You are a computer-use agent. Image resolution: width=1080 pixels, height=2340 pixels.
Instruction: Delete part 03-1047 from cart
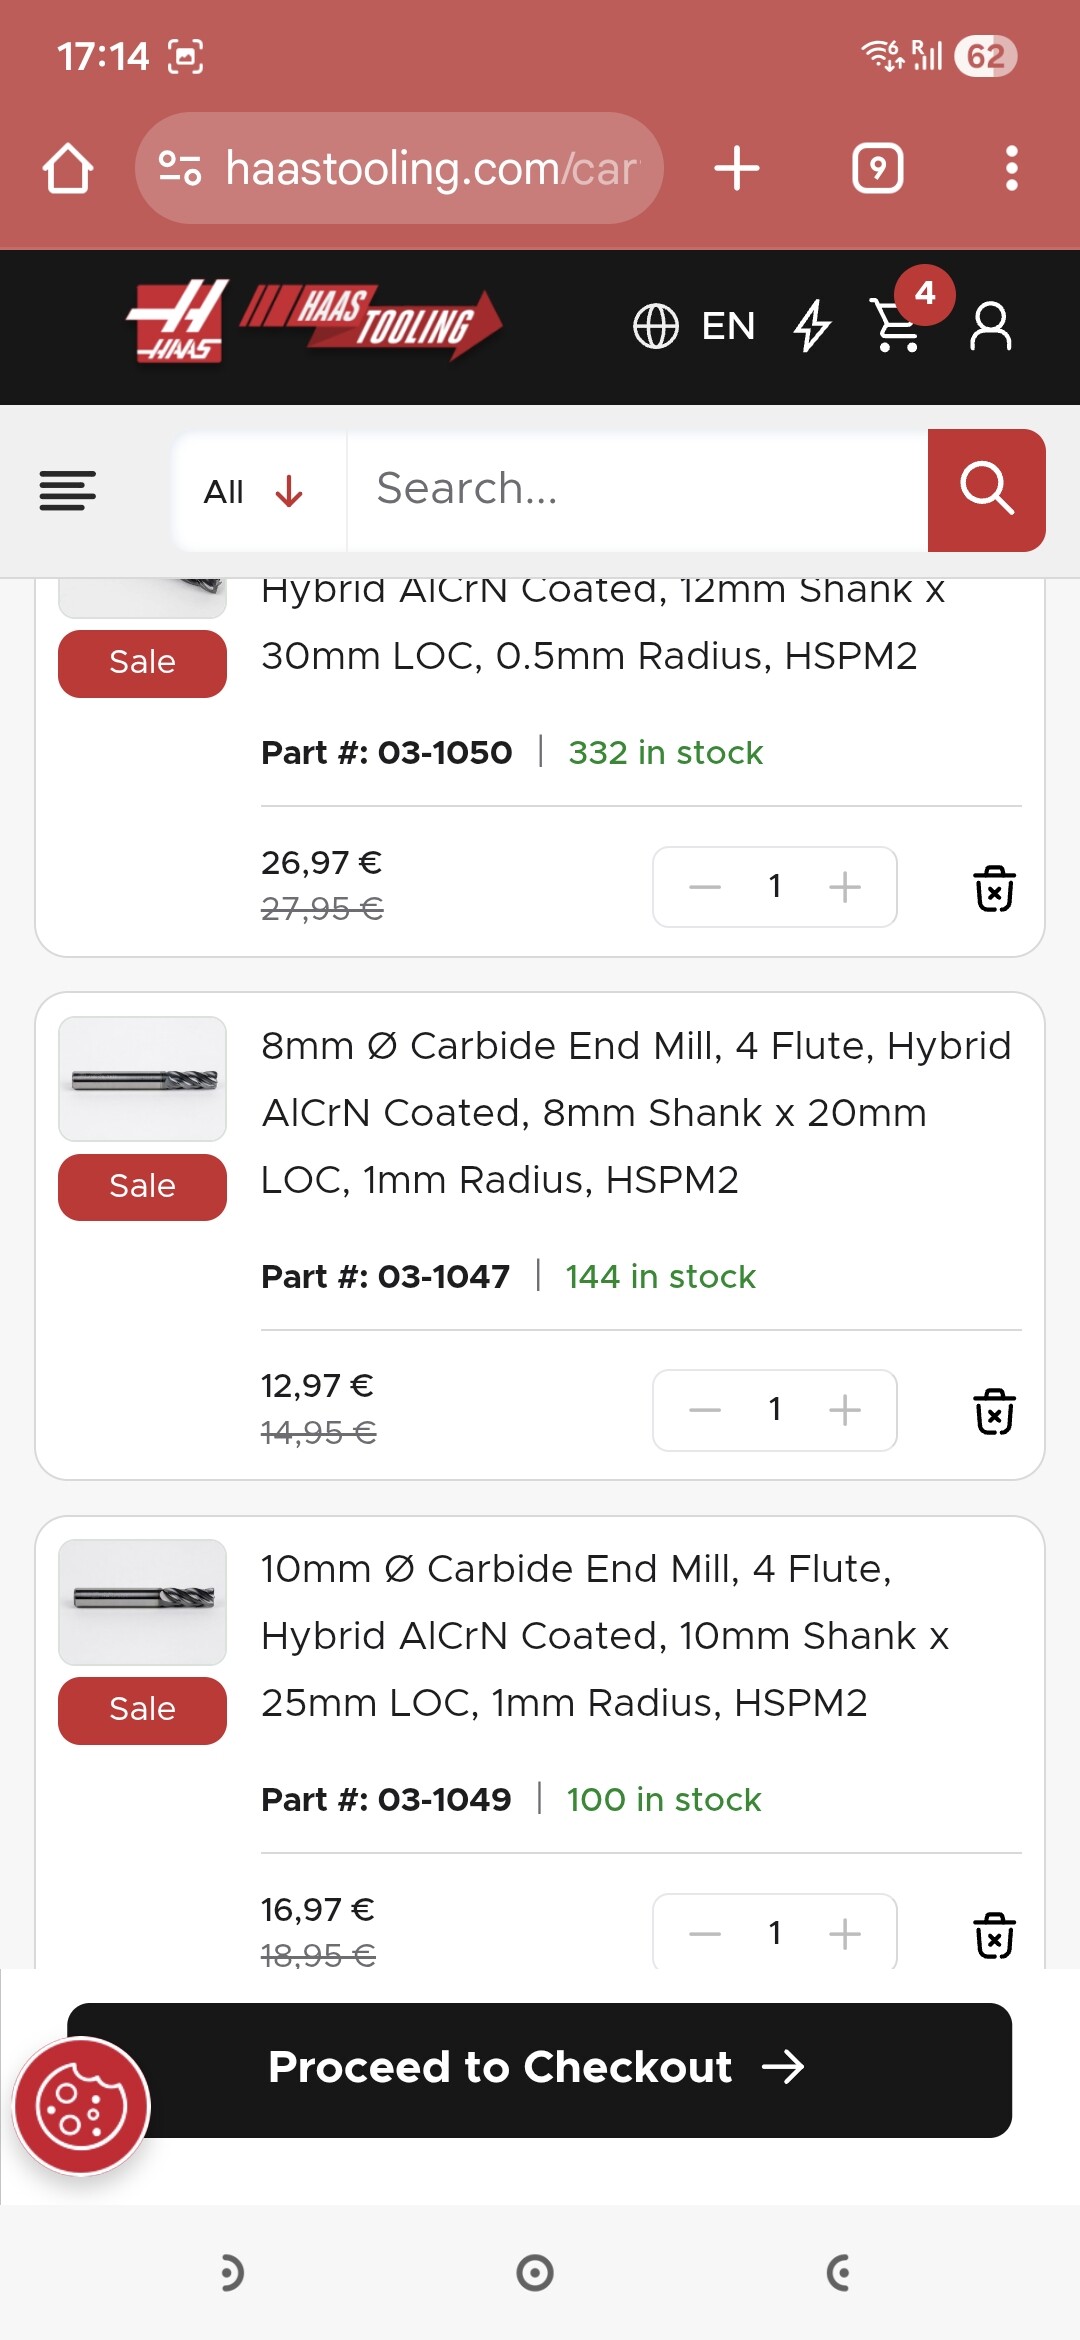pyautogui.click(x=994, y=1411)
